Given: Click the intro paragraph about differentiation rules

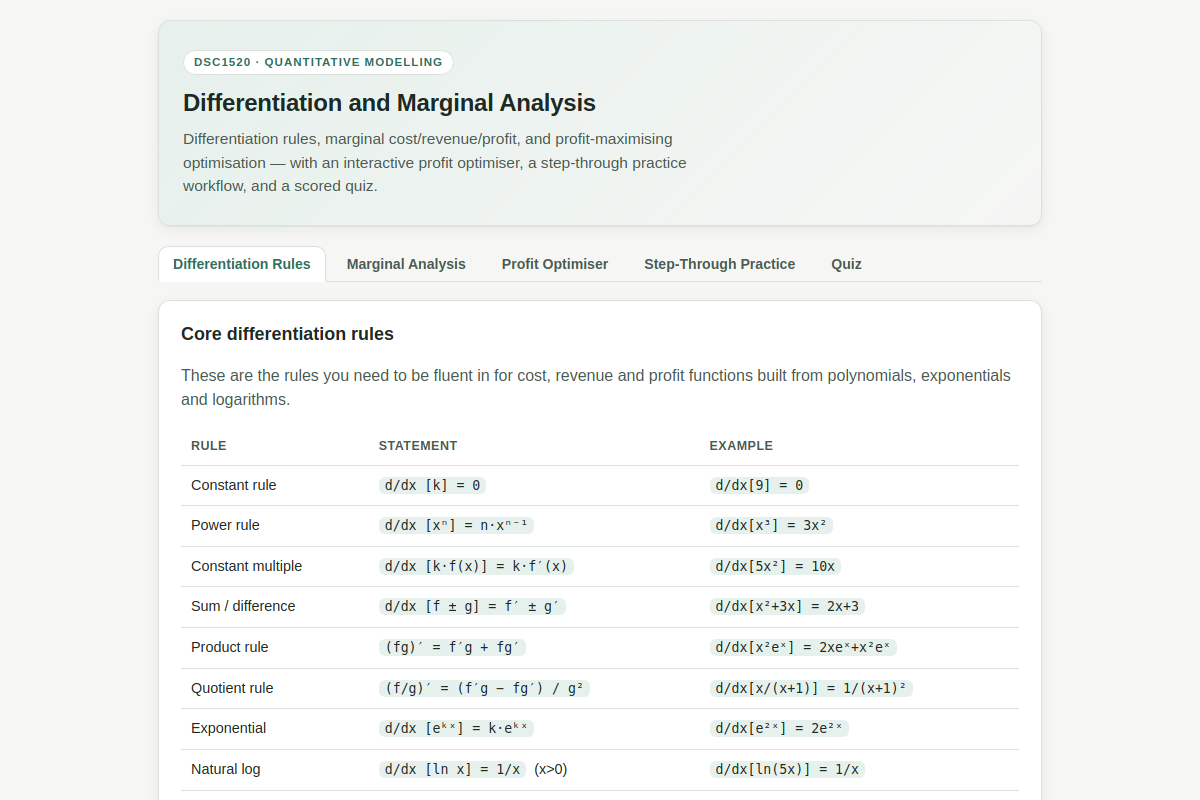Looking at the screenshot, I should [435, 162].
